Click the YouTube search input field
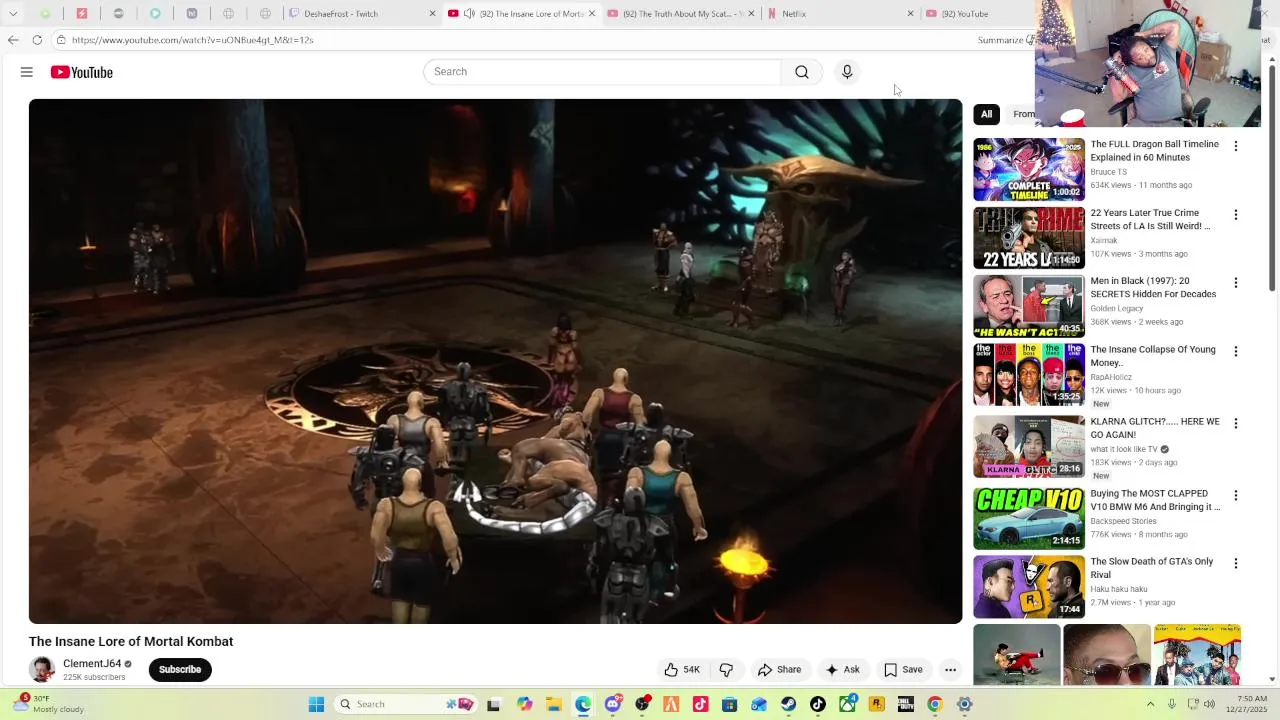Image resolution: width=1280 pixels, height=720 pixels. [602, 72]
